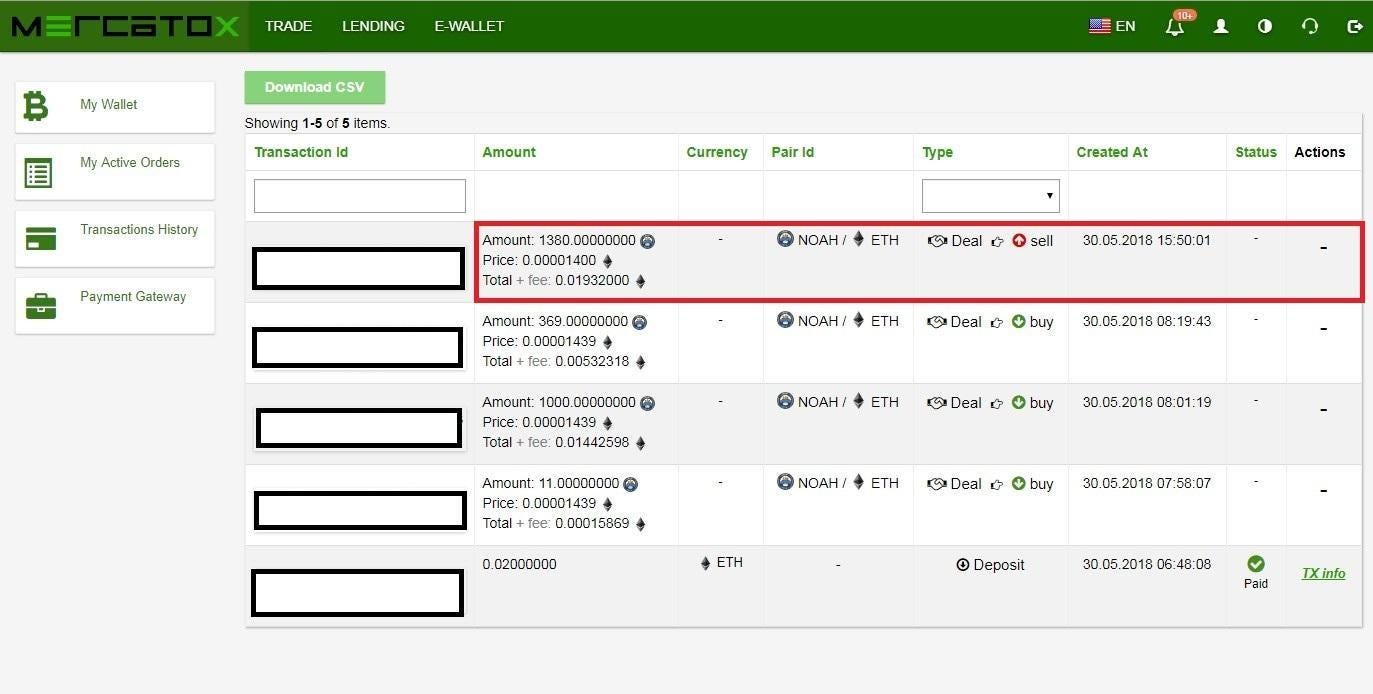Open the E-WALLET menu

469,26
